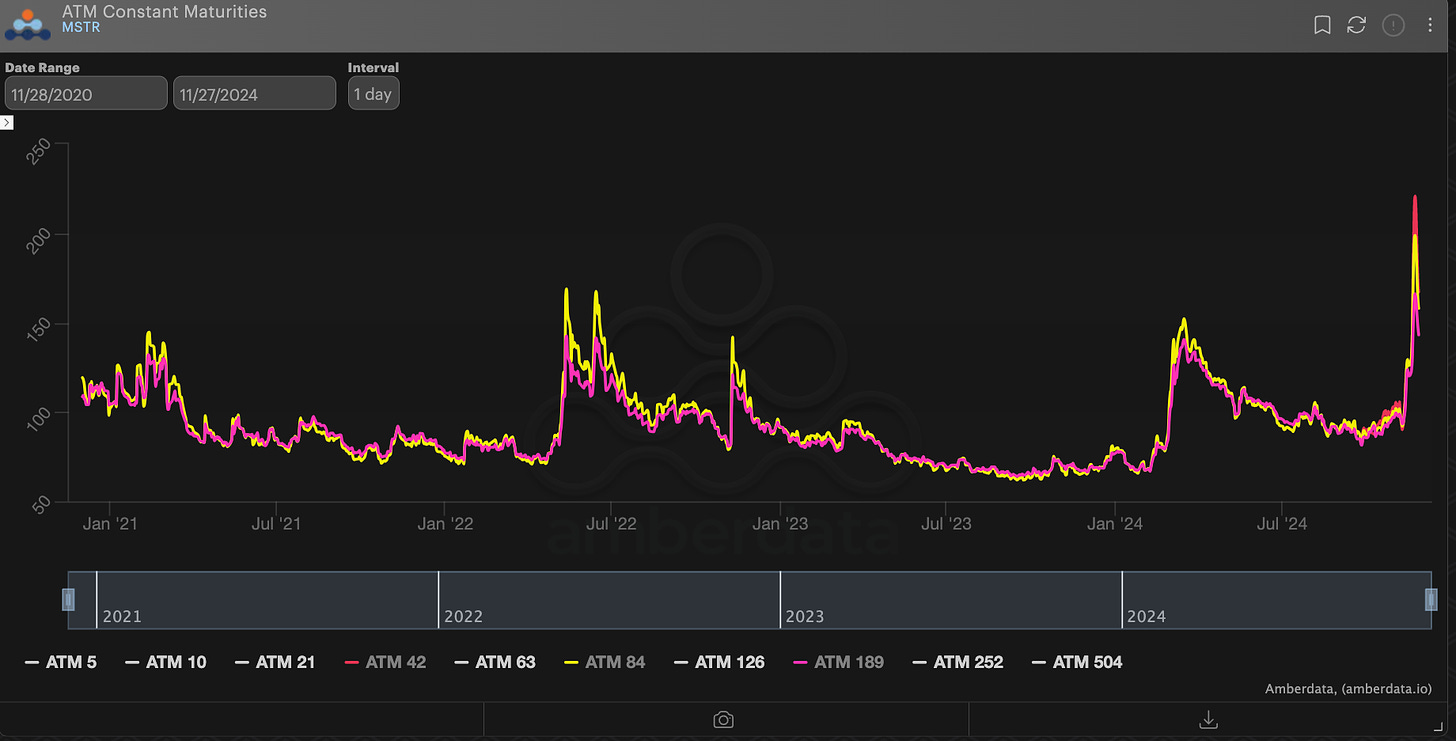Toggle the ATM 21 series
Screen dimensions: 1456x741
(x=275, y=662)
